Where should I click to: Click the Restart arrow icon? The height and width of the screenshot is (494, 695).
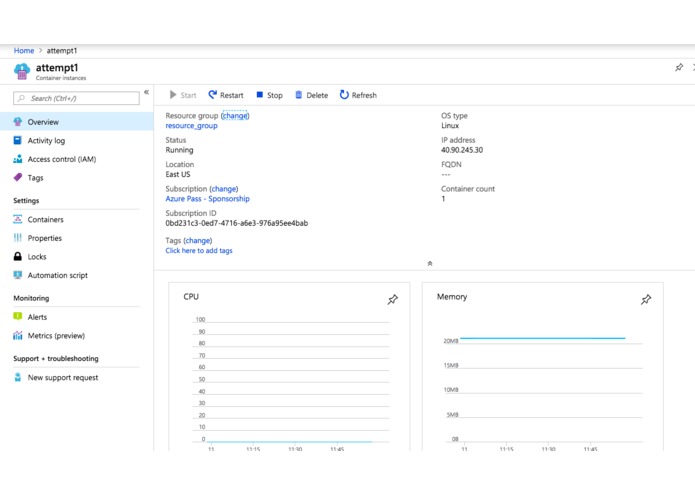click(213, 94)
